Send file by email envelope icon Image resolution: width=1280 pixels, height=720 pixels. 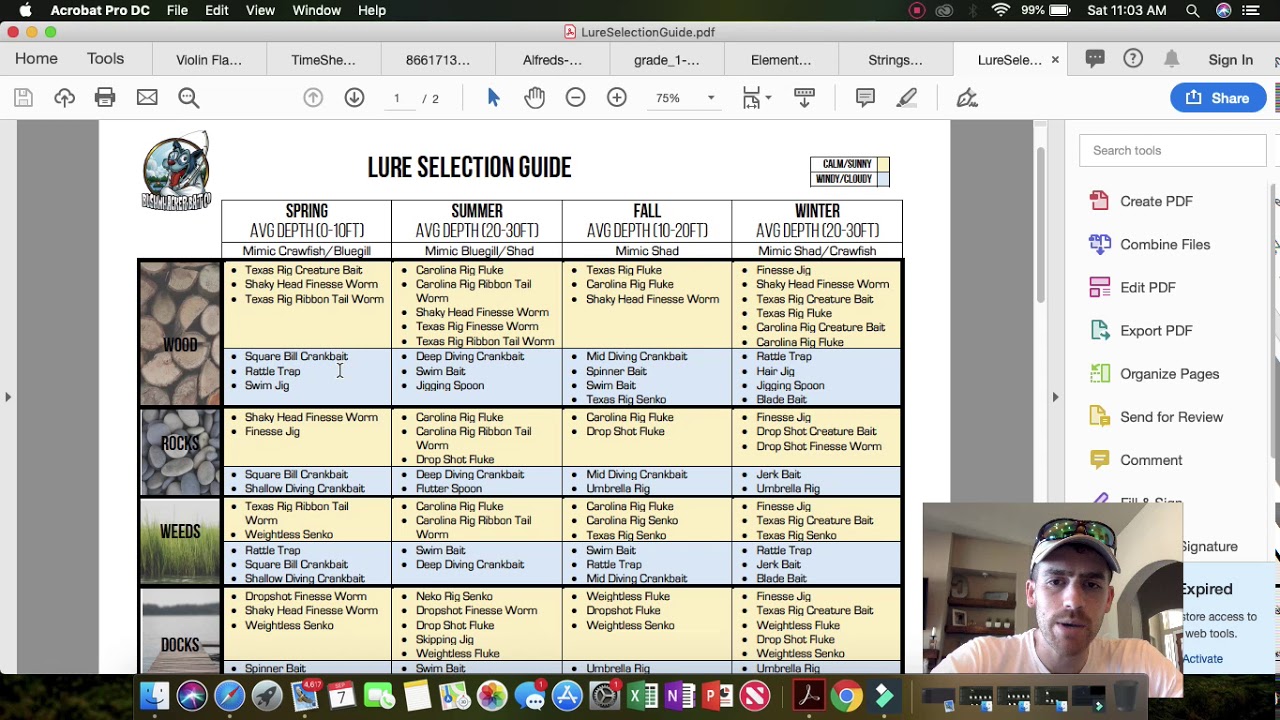(147, 98)
